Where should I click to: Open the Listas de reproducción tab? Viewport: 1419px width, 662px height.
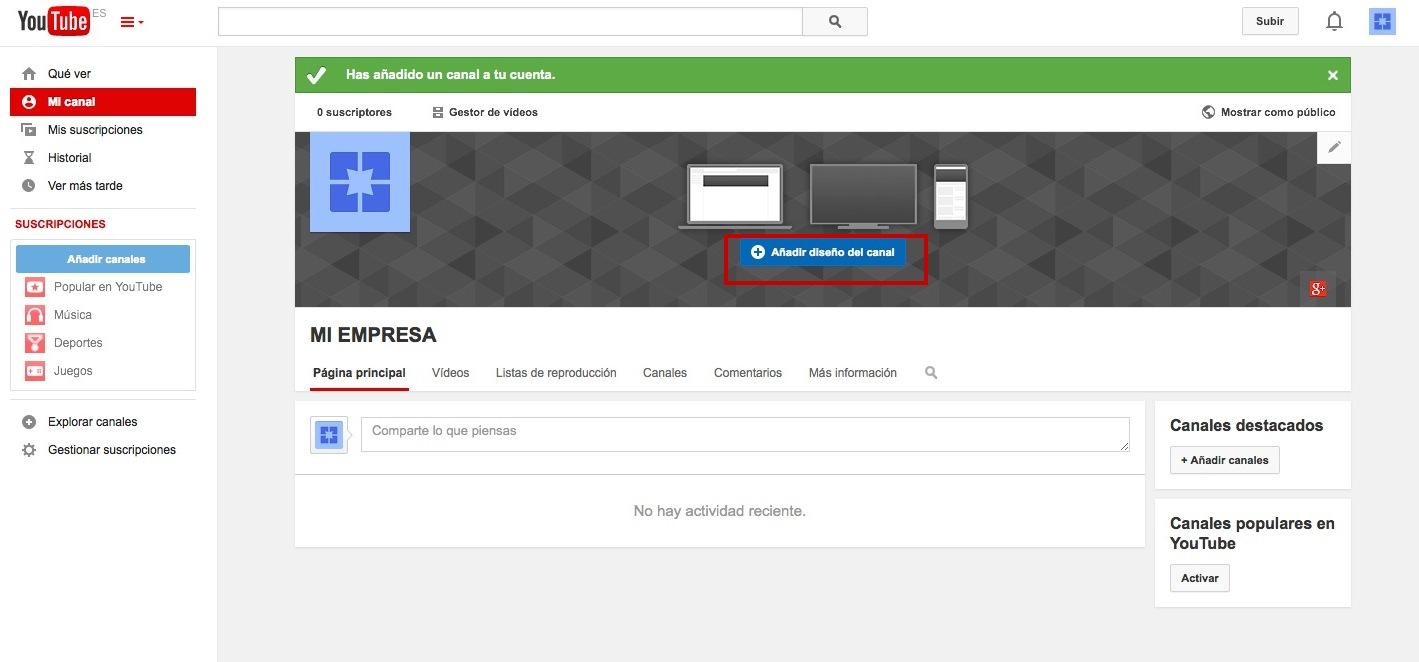[x=556, y=373]
